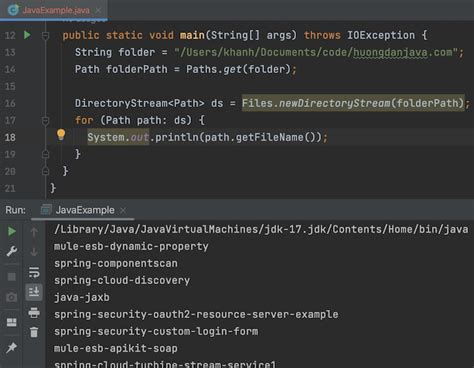Click spring-security-oauth2-resource-server-example output line
The height and width of the screenshot is (368, 474).
pos(196,314)
